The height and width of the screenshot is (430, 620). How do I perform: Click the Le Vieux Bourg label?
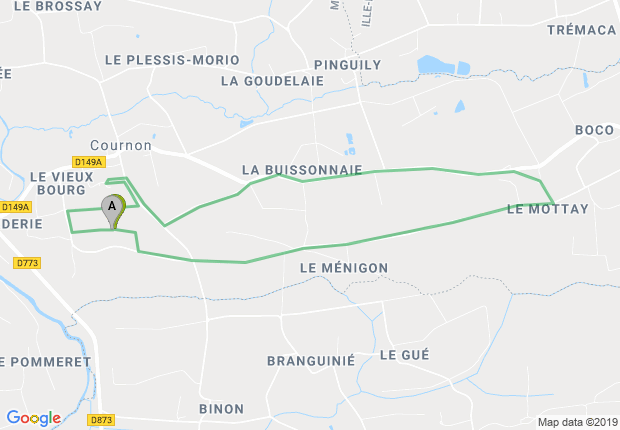pyautogui.click(x=62, y=183)
